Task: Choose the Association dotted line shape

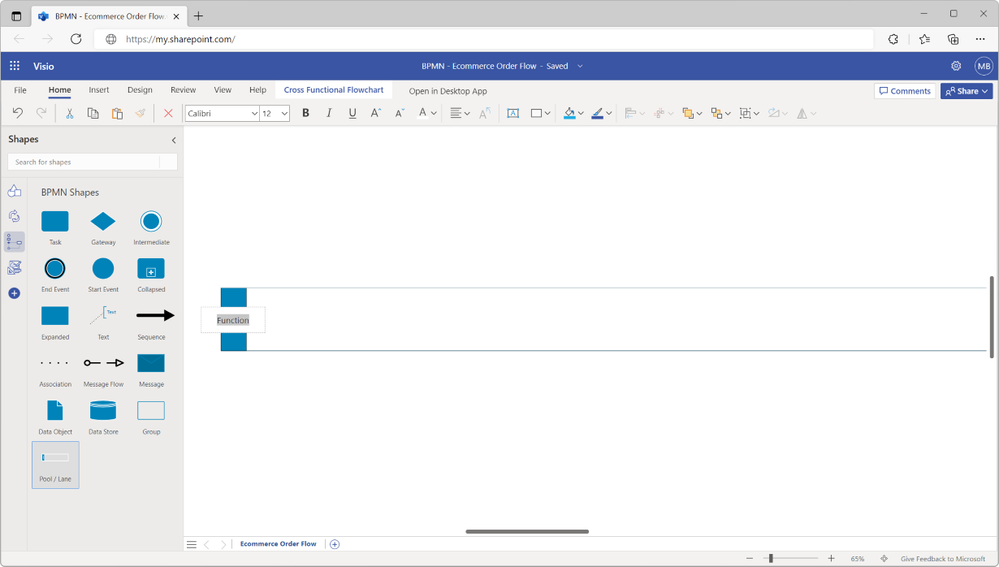Action: (55, 370)
